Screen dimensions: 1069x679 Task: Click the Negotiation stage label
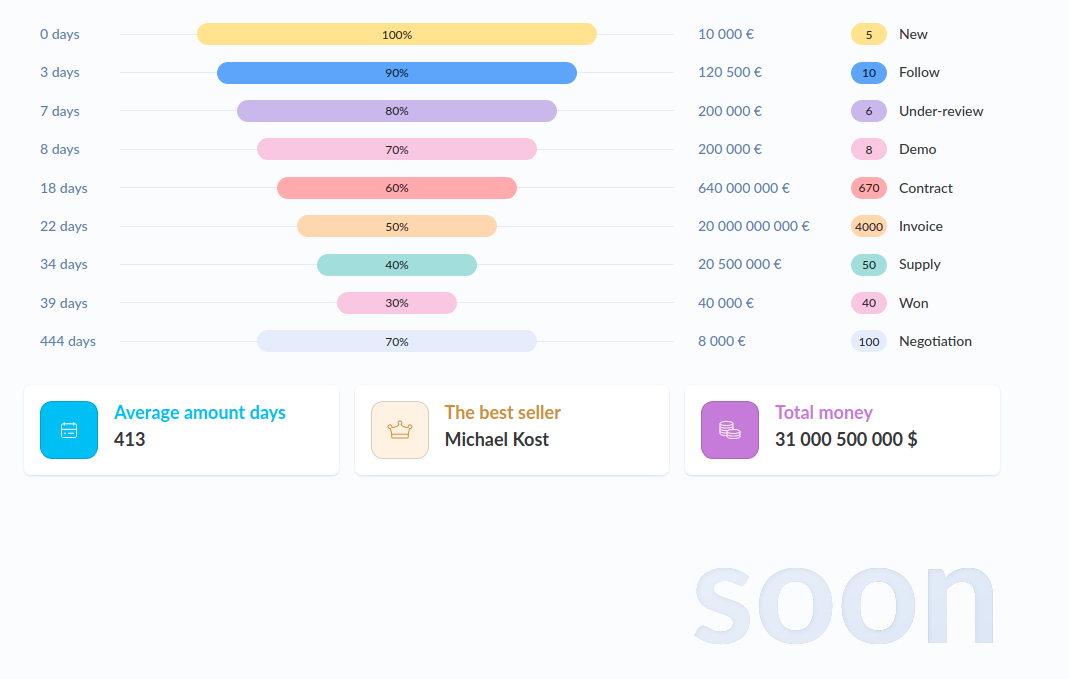coord(935,341)
